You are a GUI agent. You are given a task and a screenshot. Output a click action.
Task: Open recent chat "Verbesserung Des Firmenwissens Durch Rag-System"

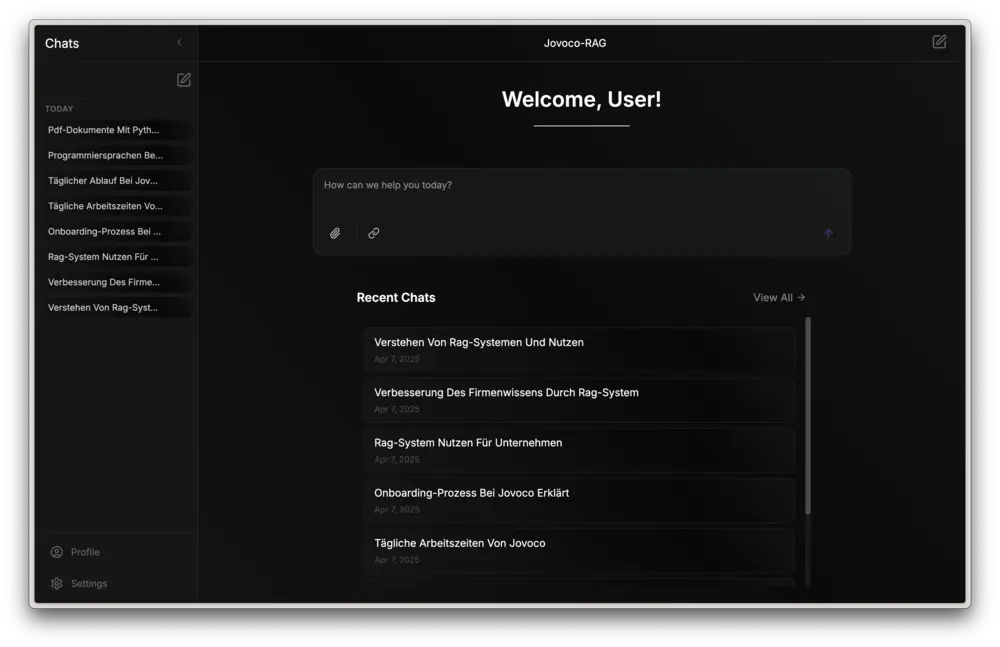click(x=579, y=400)
